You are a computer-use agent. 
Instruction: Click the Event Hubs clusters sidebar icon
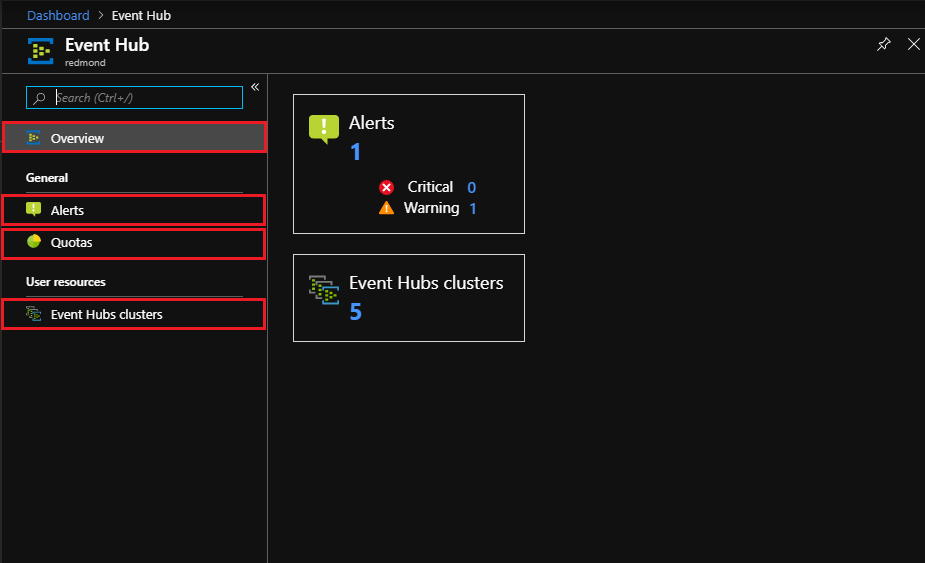coord(34,313)
